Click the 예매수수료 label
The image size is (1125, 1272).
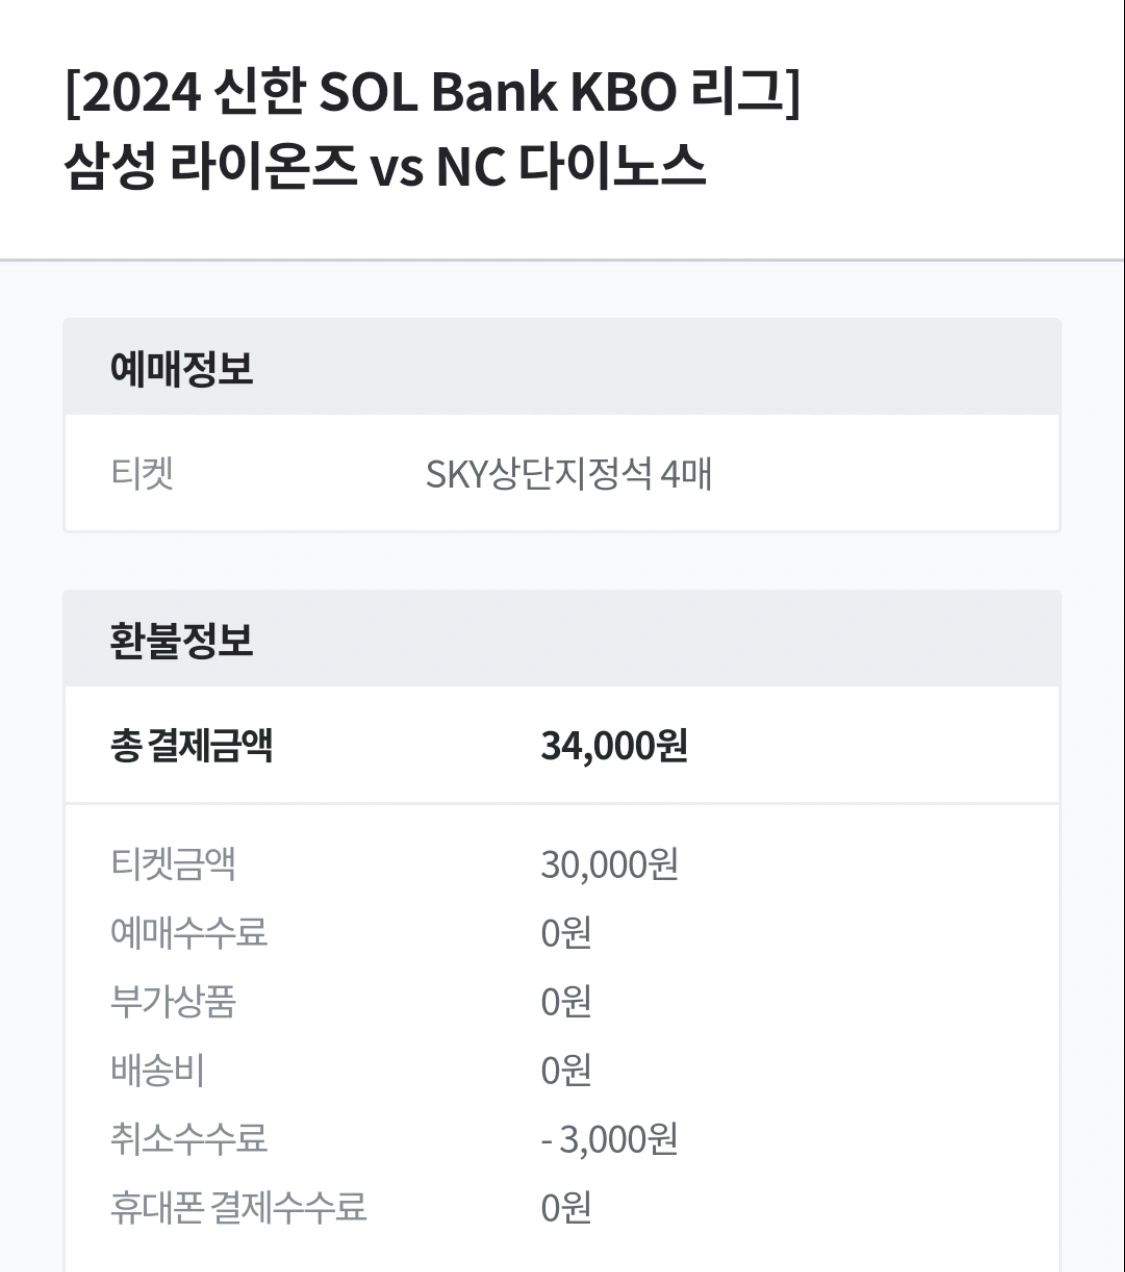click(x=189, y=932)
